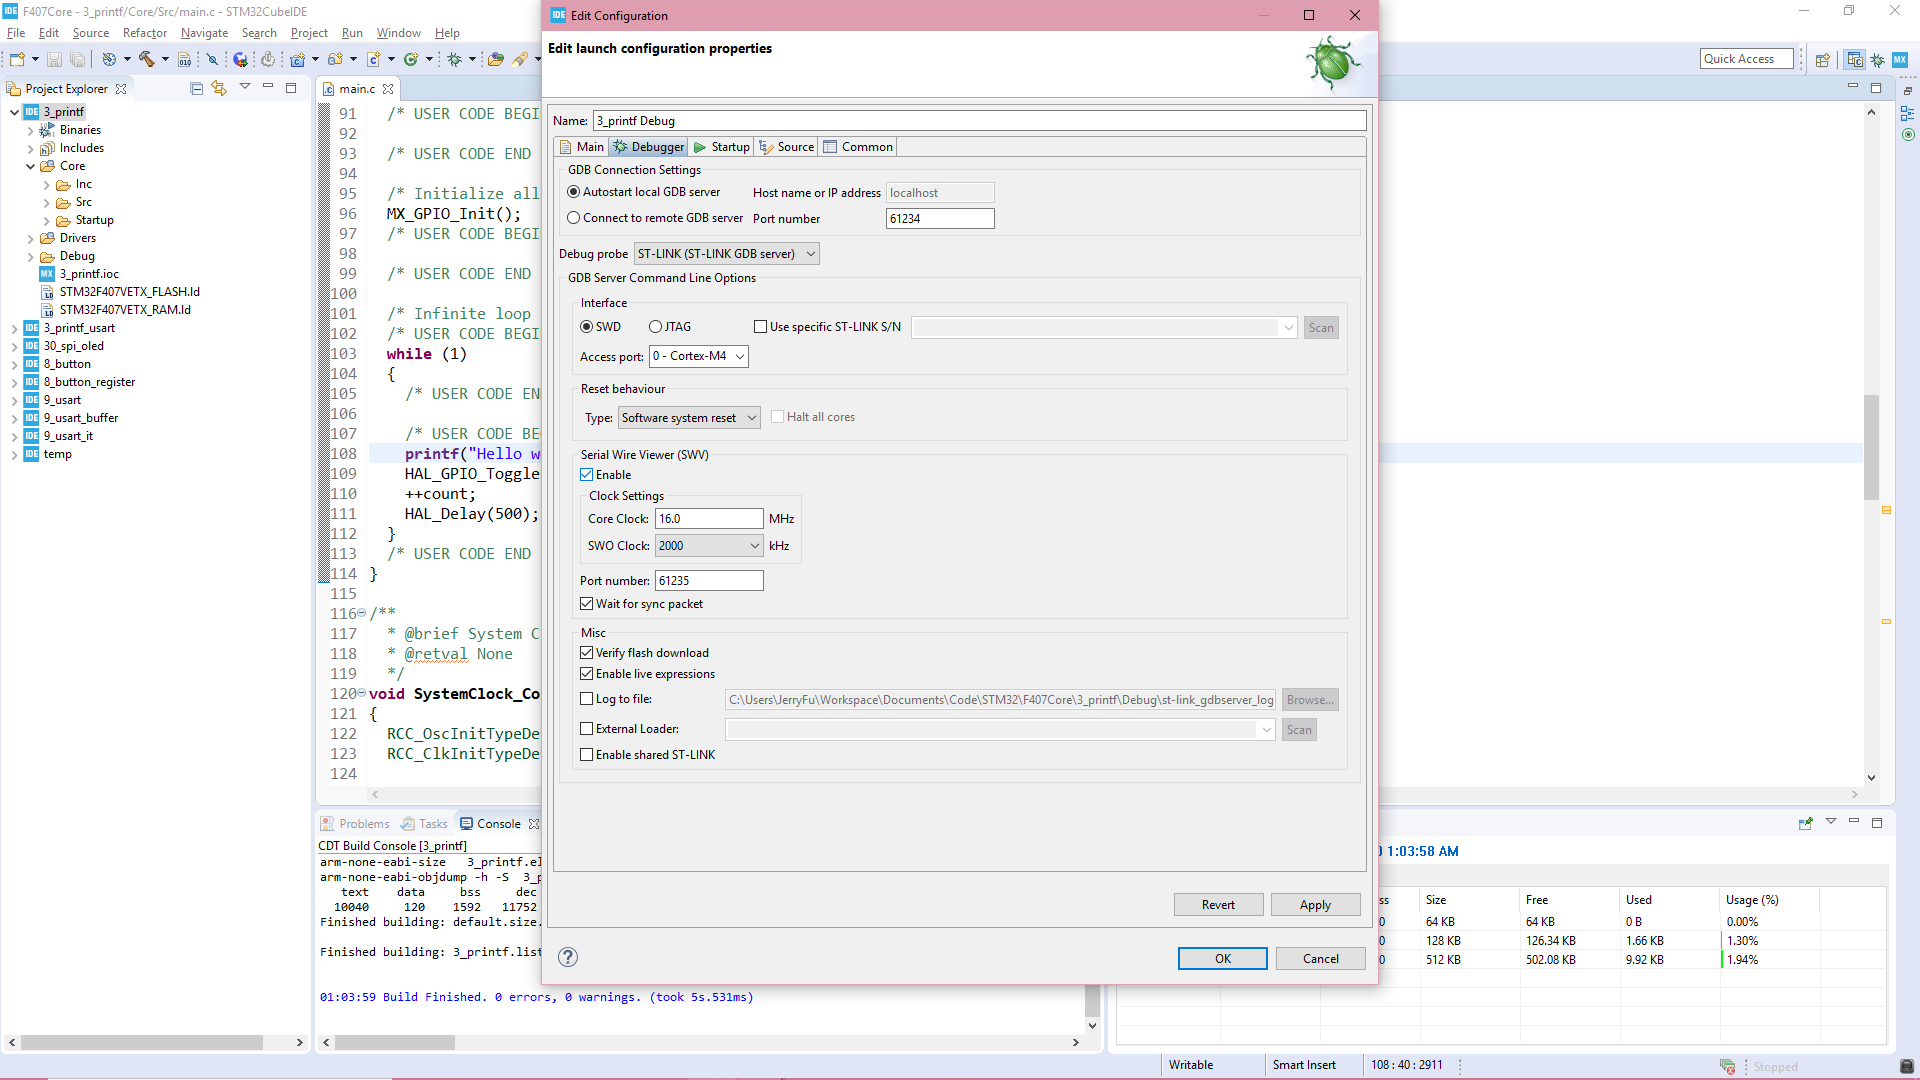Viewport: 1920px width, 1080px height.
Task: Click the help question-mark icon in the dialog
Action: (x=568, y=957)
